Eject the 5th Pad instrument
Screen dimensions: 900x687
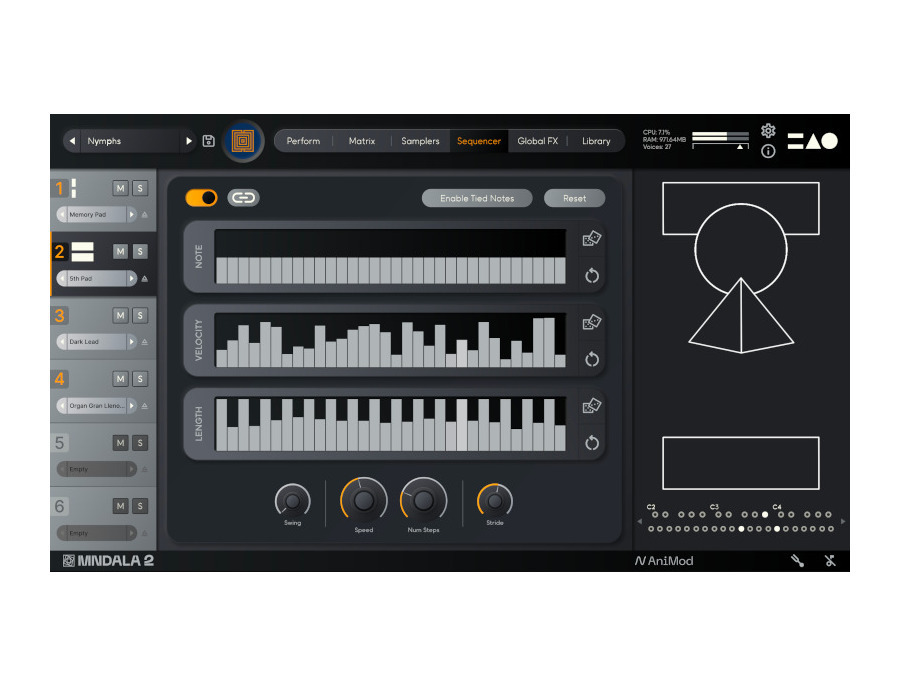(x=145, y=278)
